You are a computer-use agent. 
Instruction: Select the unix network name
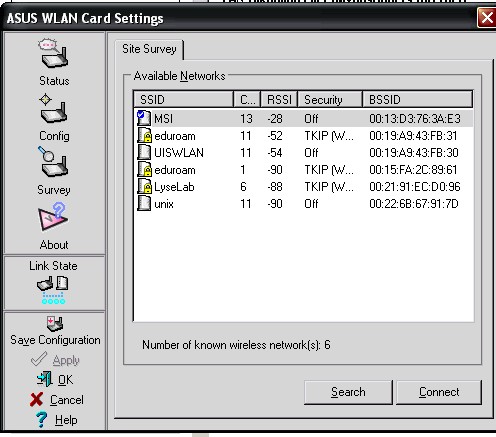point(164,204)
